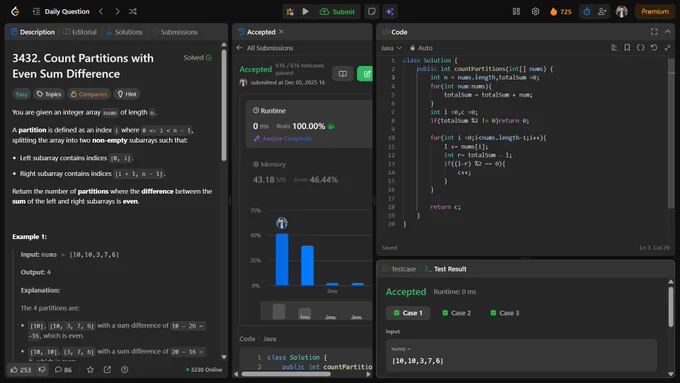Viewport: 680px width, 383px height.
Task: Switch to the Editorial tab
Action: [x=80, y=32]
